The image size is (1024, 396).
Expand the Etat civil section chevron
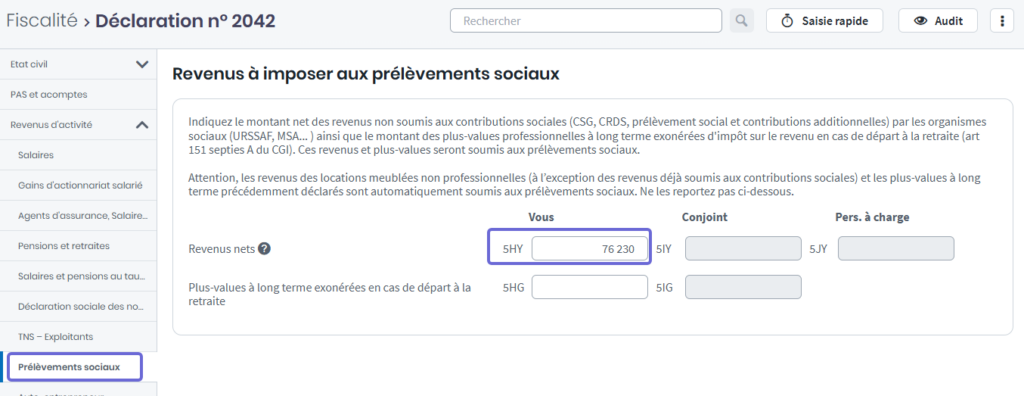[x=142, y=64]
